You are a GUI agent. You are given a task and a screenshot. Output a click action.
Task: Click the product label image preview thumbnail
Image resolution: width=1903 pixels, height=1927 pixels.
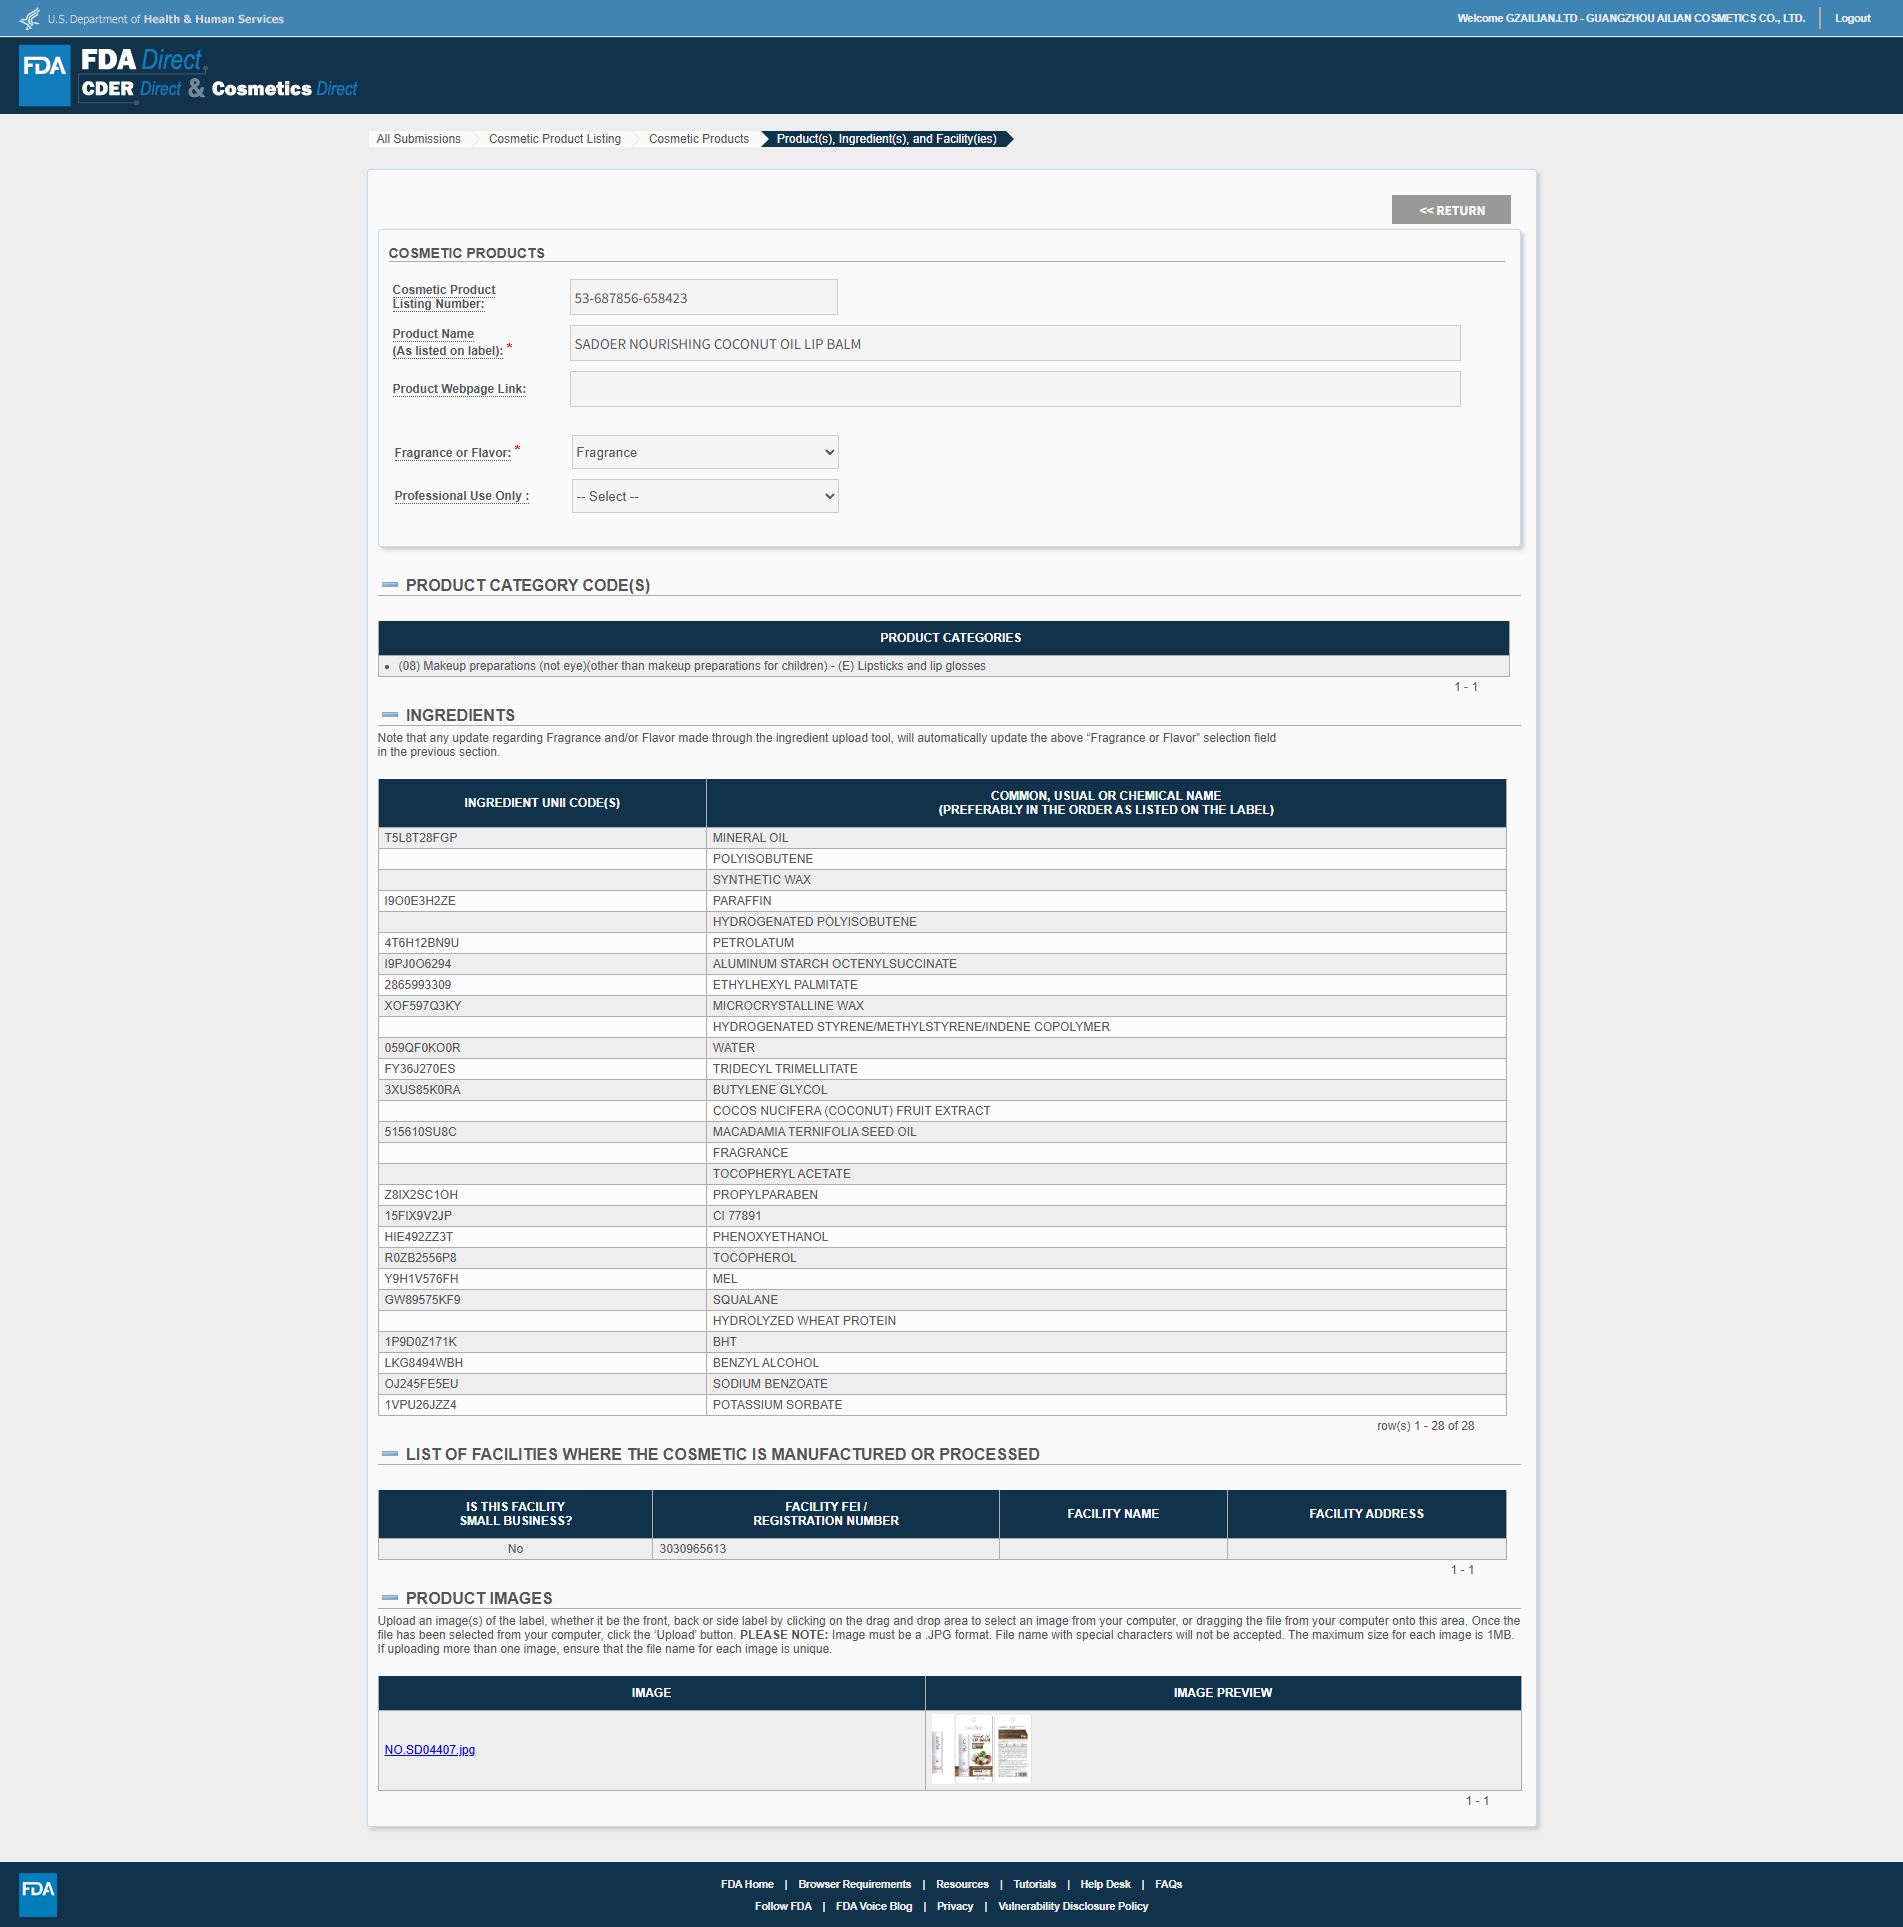[x=980, y=1749]
